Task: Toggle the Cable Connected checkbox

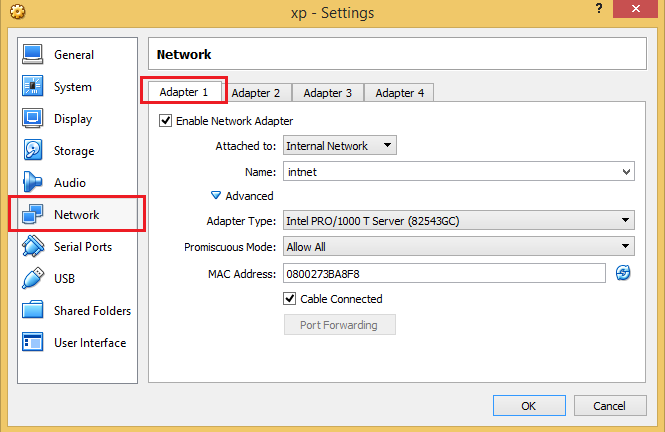Action: point(290,298)
